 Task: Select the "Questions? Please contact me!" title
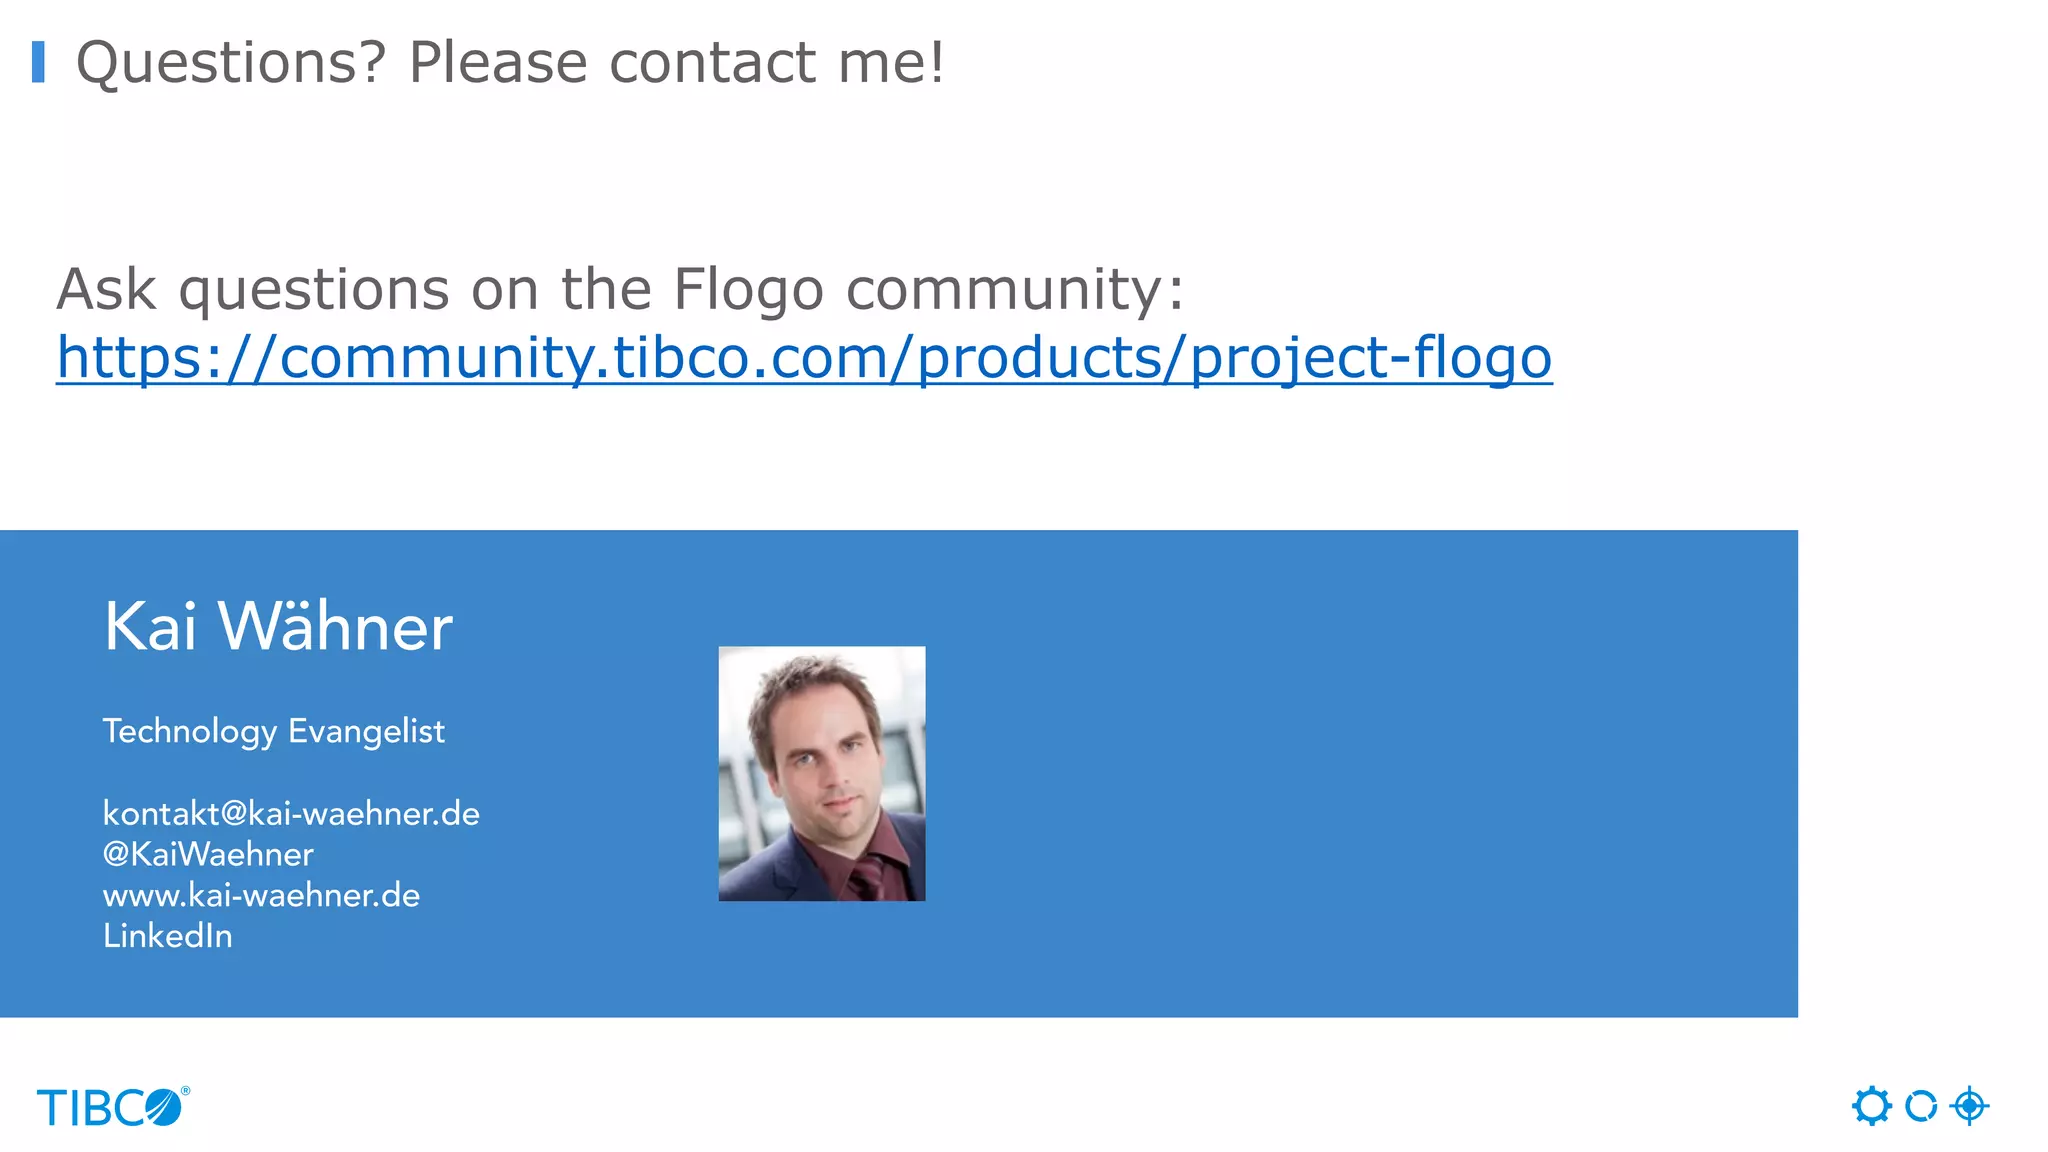point(510,62)
